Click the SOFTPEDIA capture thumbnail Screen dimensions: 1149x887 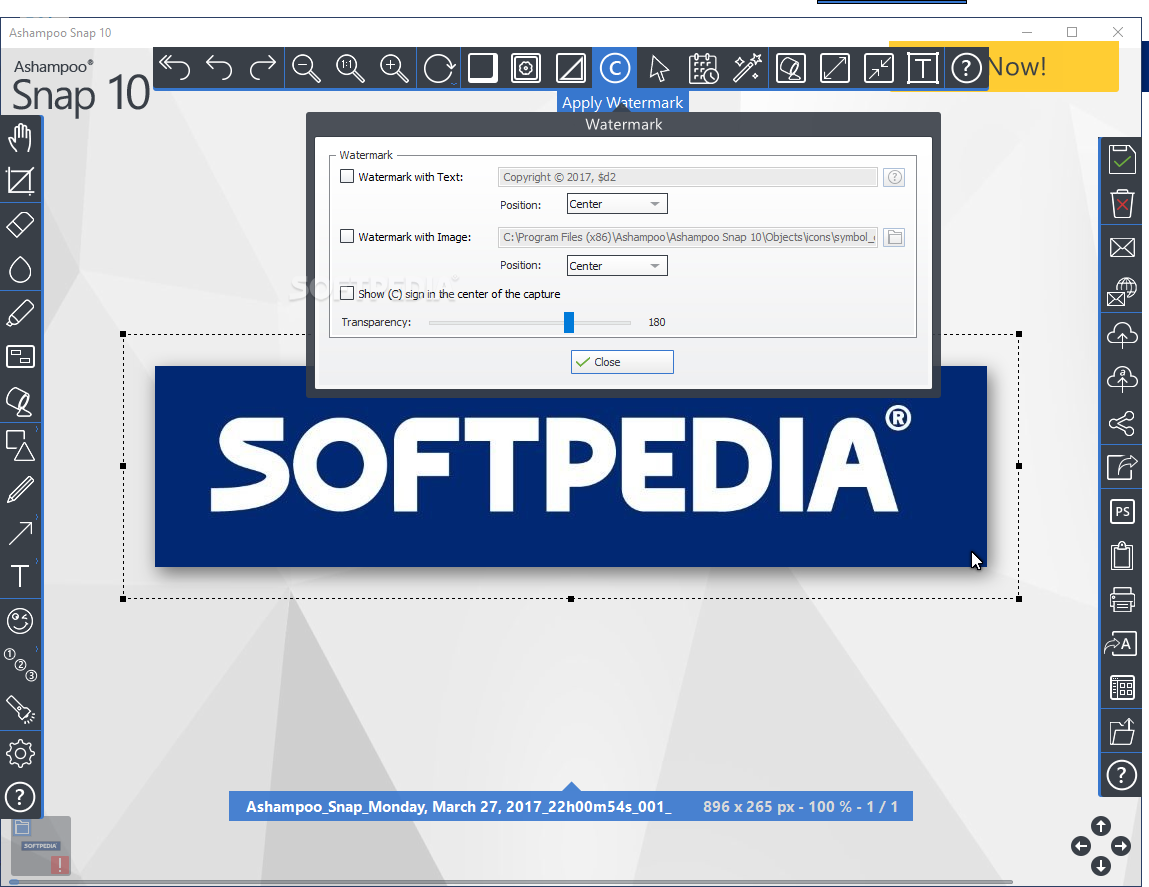tap(41, 846)
